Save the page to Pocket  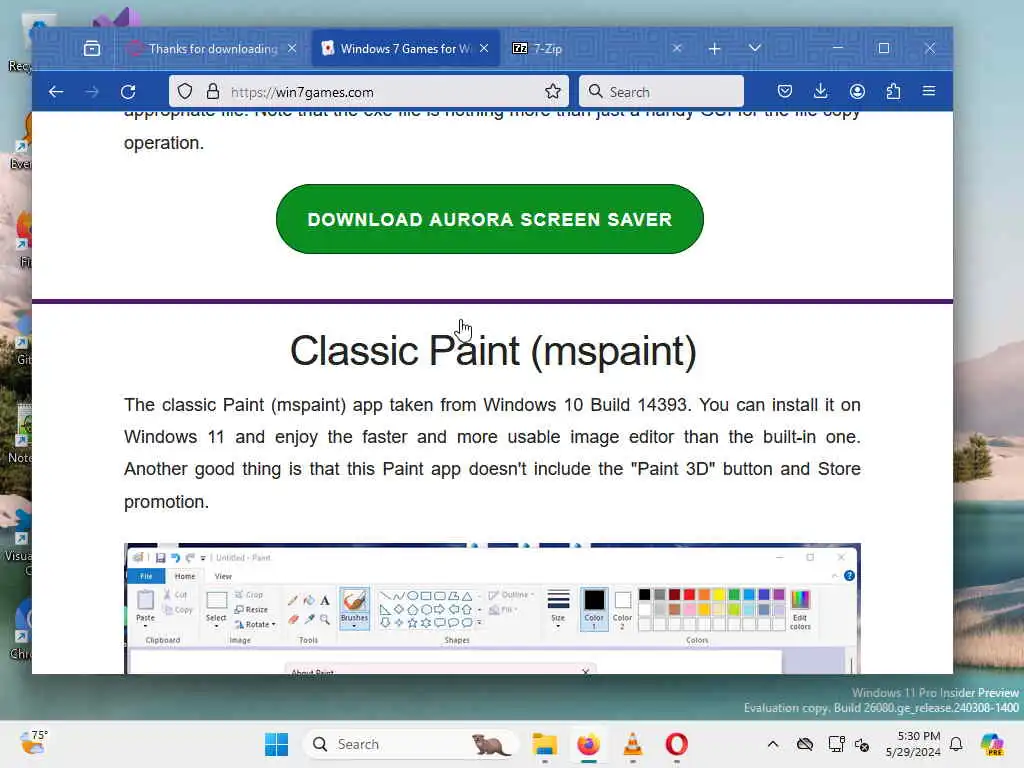pos(785,91)
